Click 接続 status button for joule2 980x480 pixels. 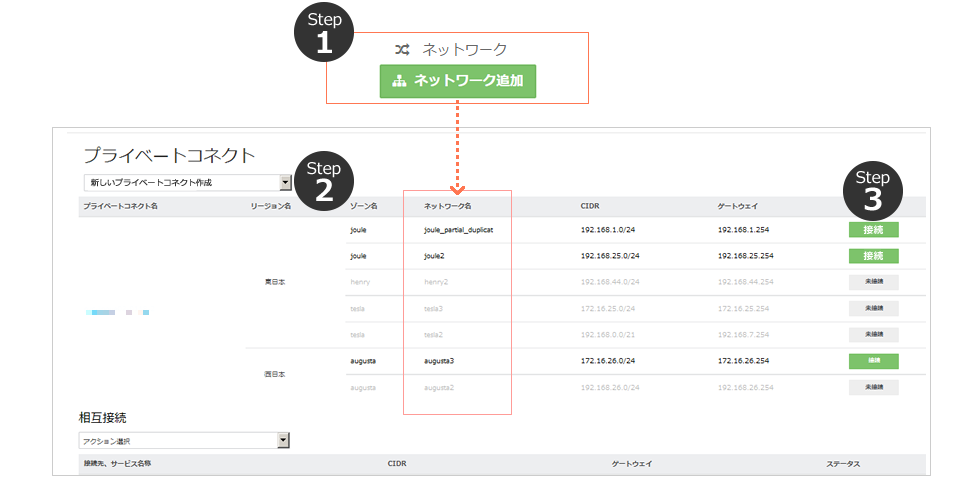[x=873, y=255]
